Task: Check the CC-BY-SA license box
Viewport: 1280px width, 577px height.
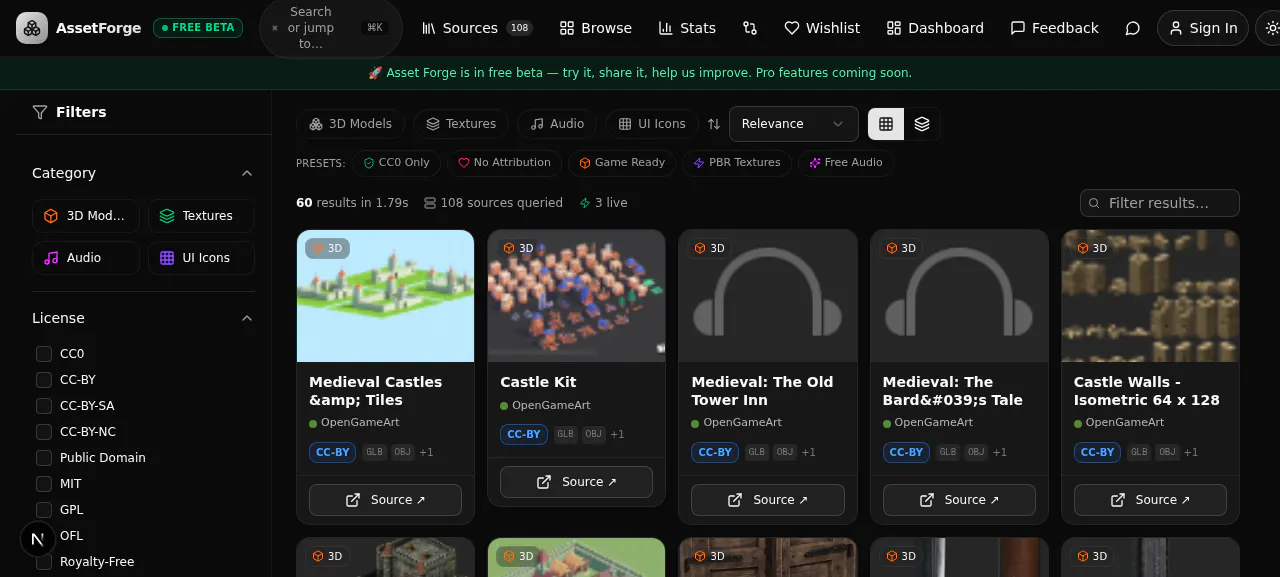Action: tap(44, 406)
